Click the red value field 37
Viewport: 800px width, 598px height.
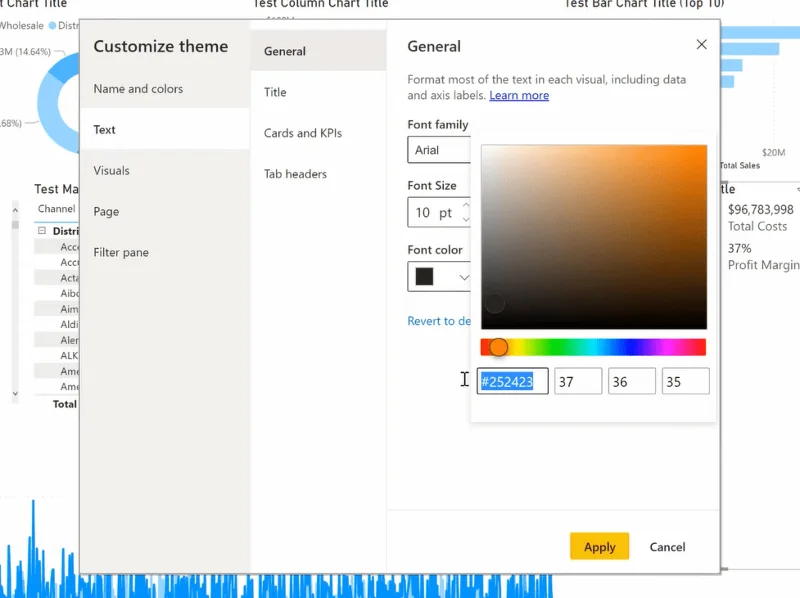point(578,381)
